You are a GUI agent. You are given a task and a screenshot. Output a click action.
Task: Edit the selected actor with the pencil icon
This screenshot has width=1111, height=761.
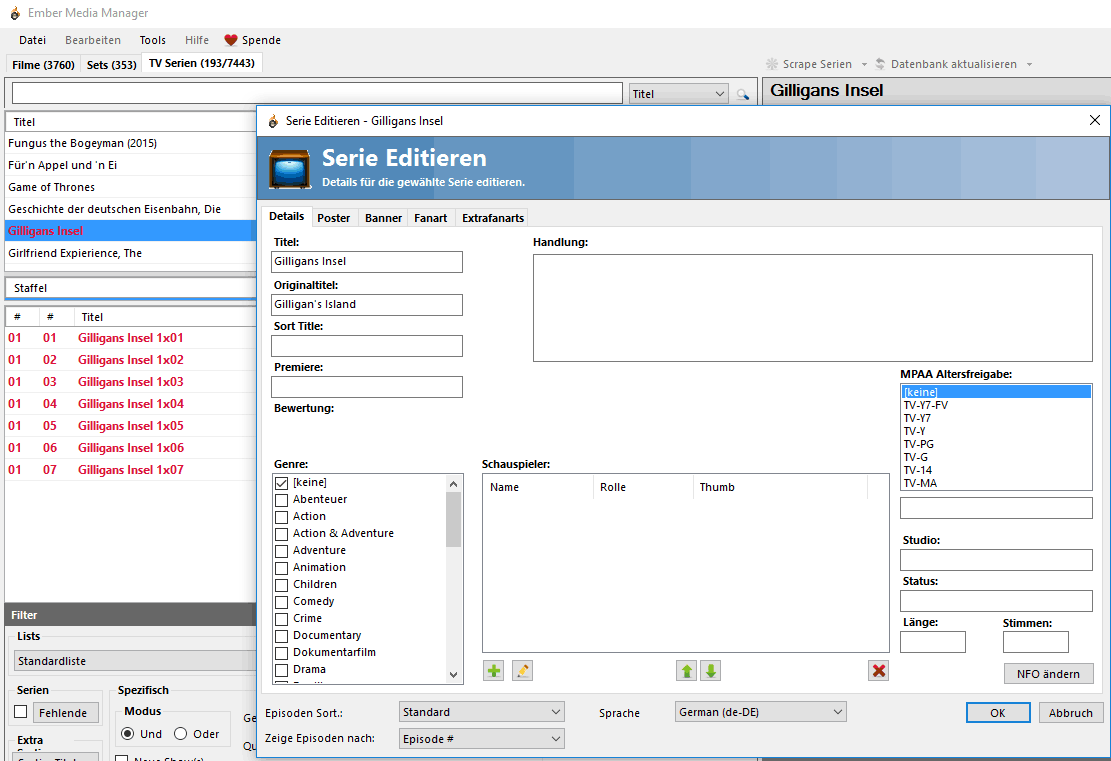click(522, 670)
